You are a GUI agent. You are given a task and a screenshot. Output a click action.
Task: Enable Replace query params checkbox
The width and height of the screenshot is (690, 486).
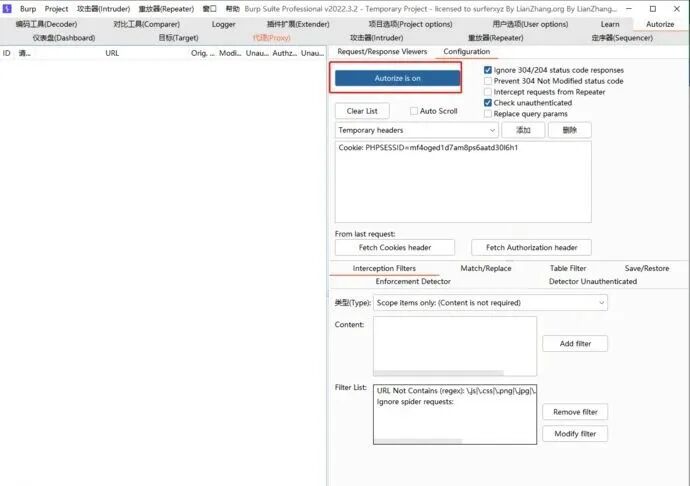(488, 114)
